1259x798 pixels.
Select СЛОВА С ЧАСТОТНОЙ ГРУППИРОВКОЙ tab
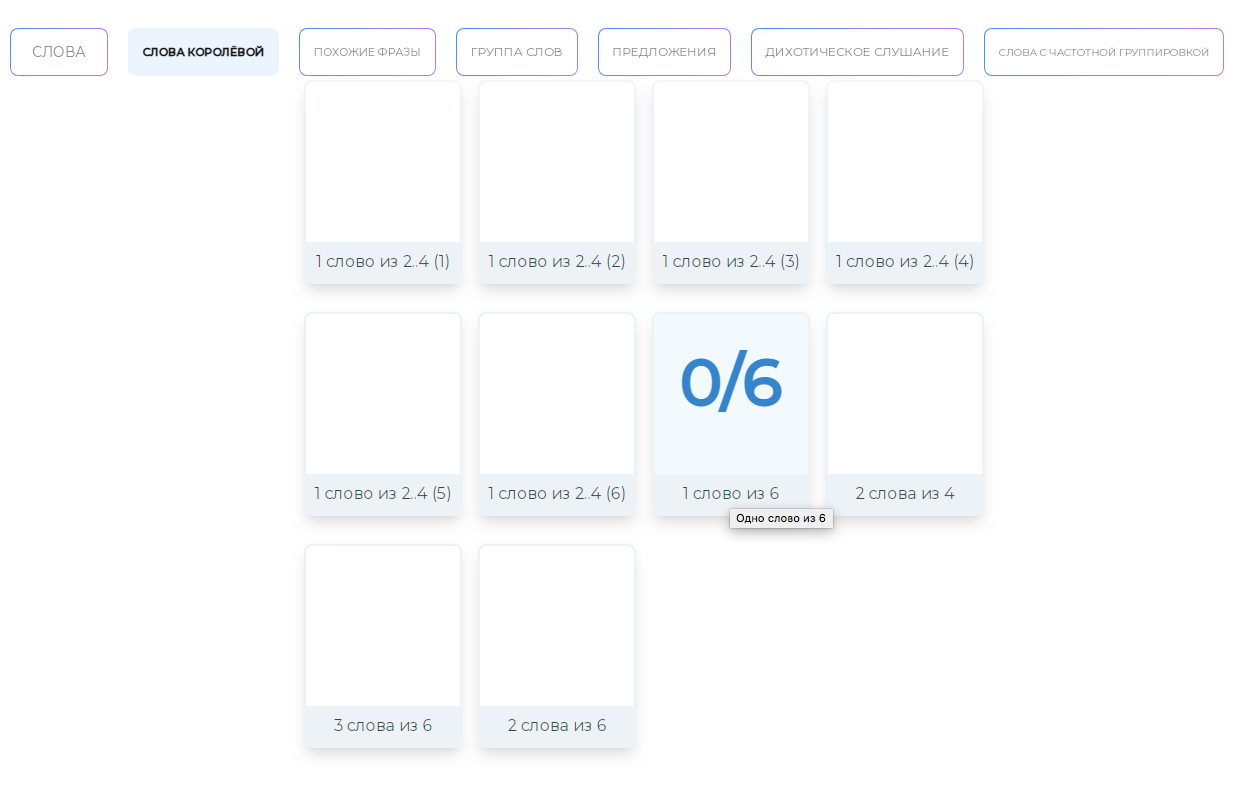[x=1104, y=52]
